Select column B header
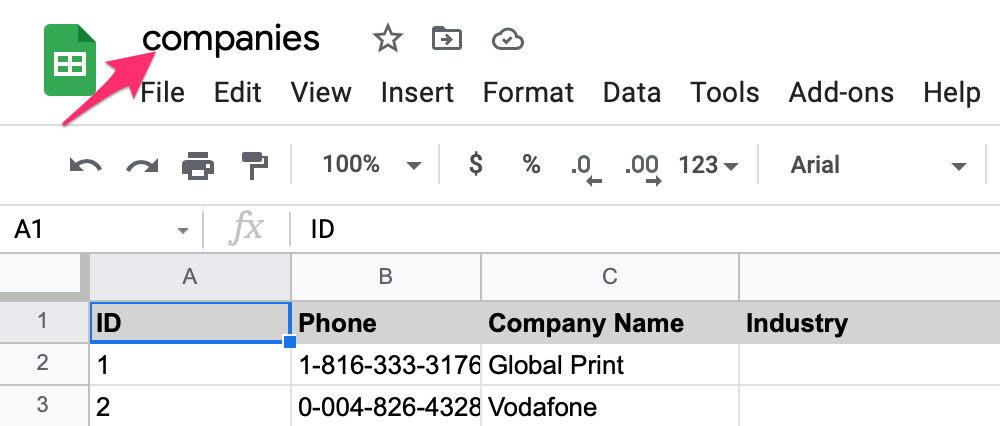 (x=386, y=276)
